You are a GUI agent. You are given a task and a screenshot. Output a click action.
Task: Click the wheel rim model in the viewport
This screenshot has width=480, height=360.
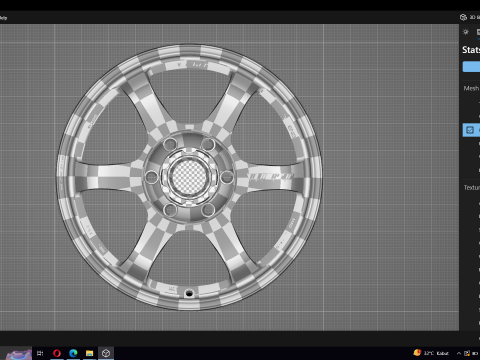pos(189,177)
